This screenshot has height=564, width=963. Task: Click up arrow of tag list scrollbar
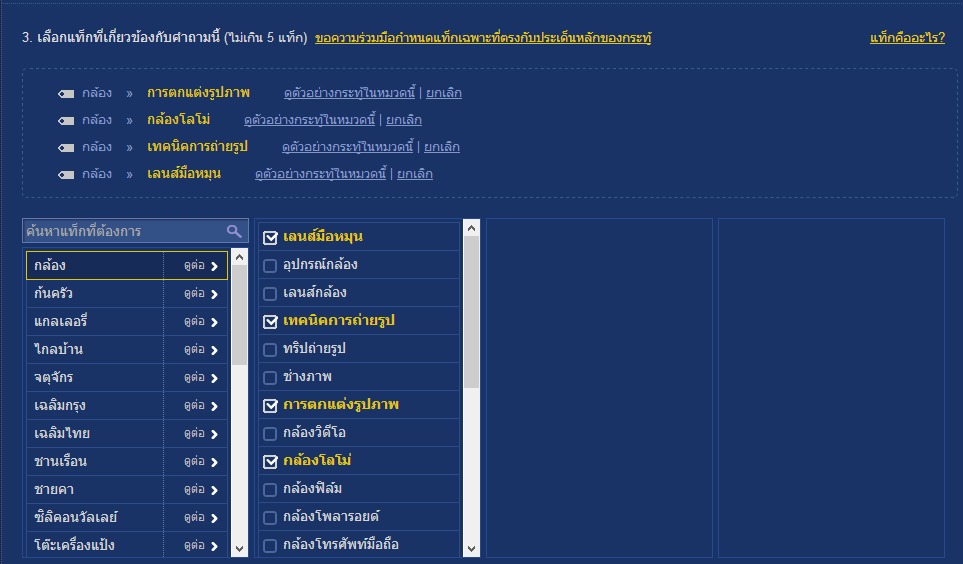(471, 228)
